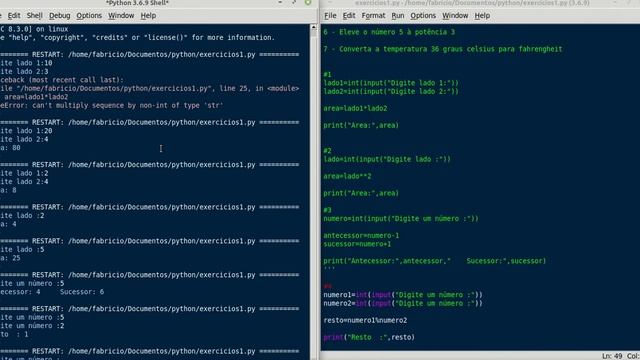Click 'antecessor=numero-1' line in editor
This screenshot has height=360, width=640.
(x=361, y=236)
